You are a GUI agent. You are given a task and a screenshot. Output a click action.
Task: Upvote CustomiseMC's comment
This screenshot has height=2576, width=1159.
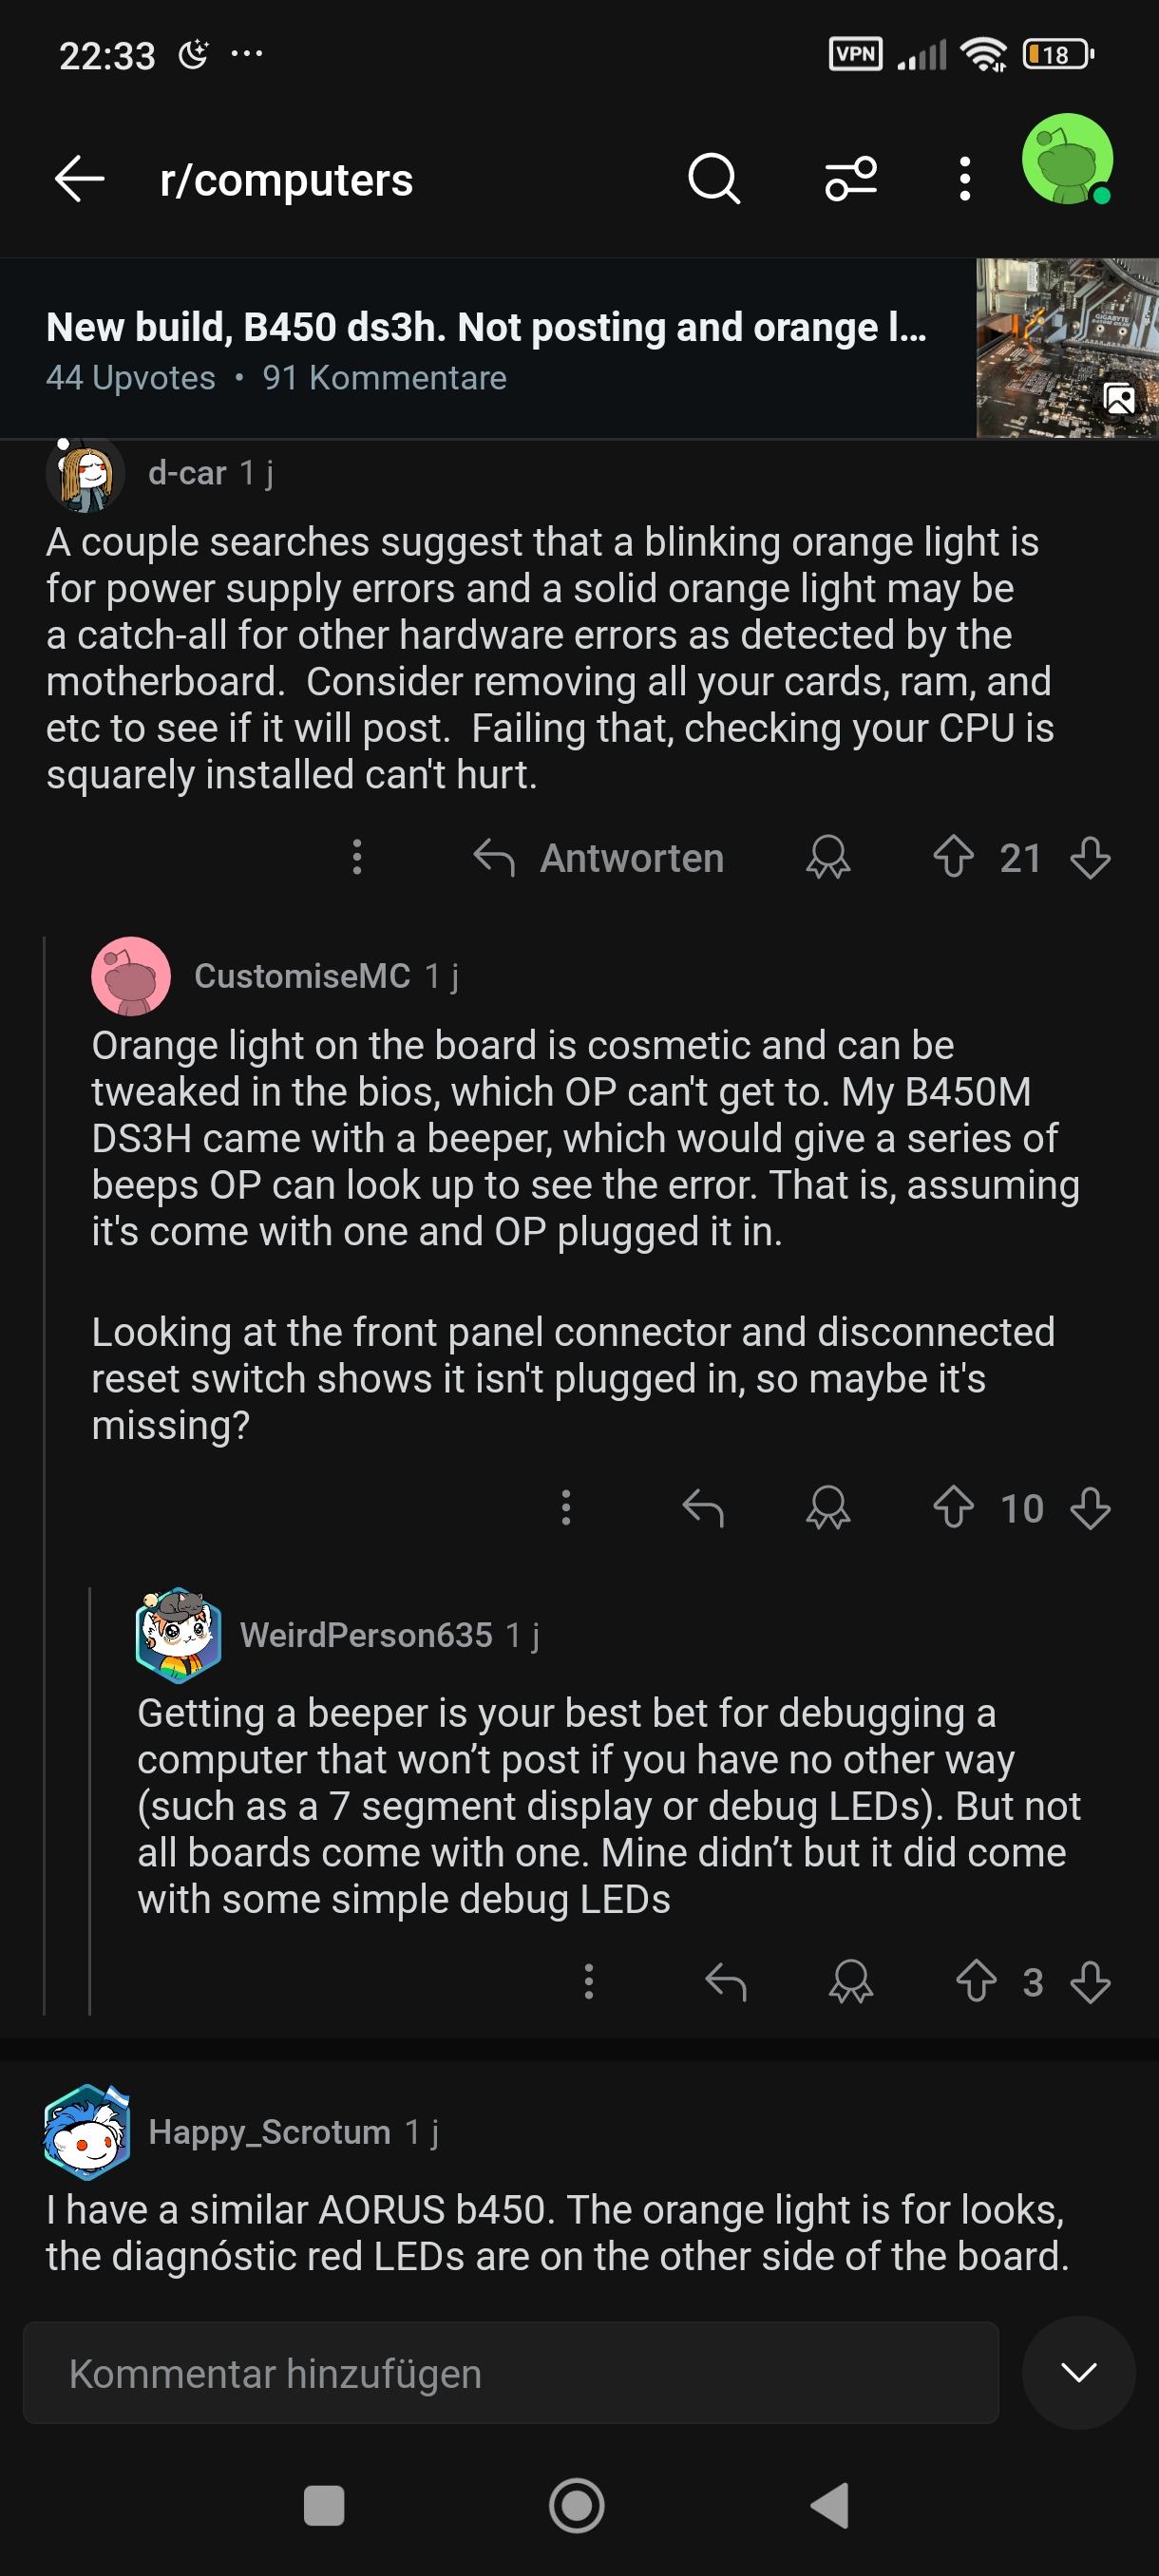tap(953, 1508)
